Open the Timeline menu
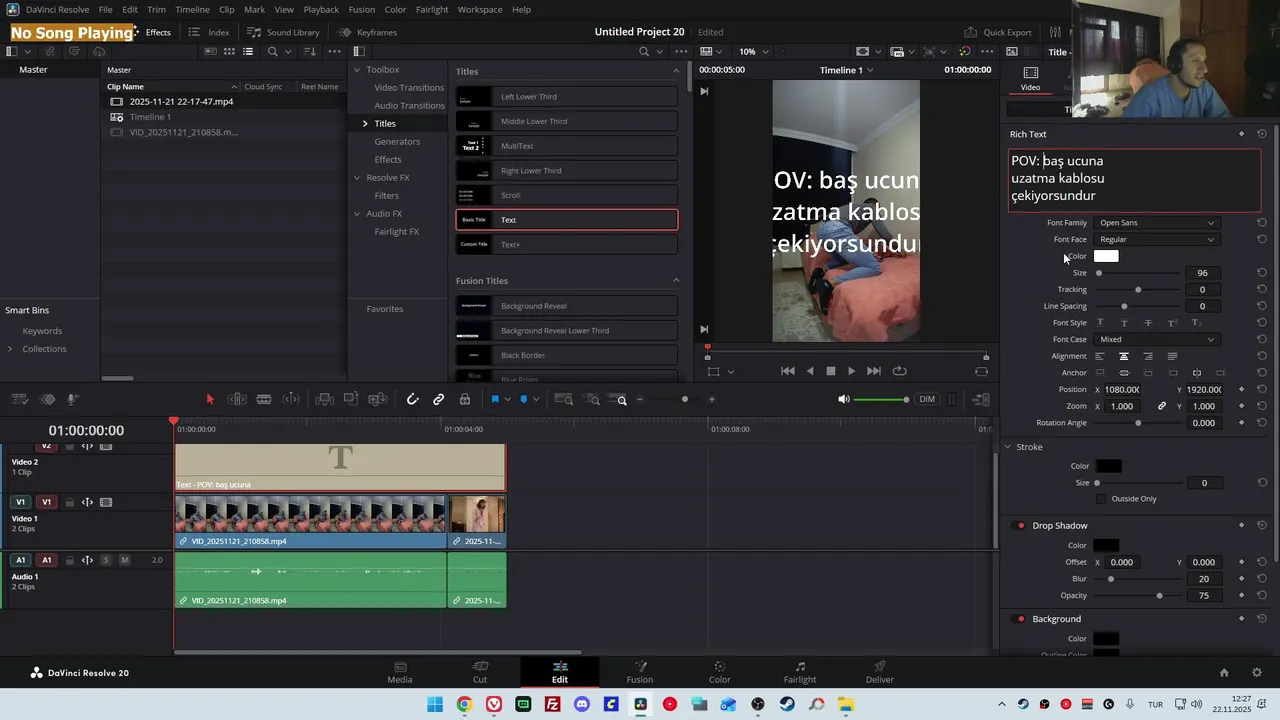This screenshot has width=1280, height=720. (192, 9)
